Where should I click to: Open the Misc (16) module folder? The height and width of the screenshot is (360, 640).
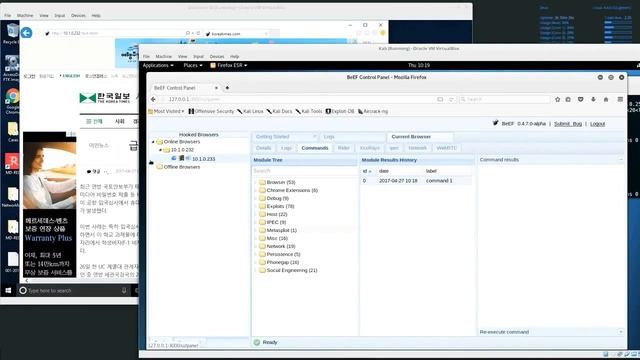coord(277,238)
